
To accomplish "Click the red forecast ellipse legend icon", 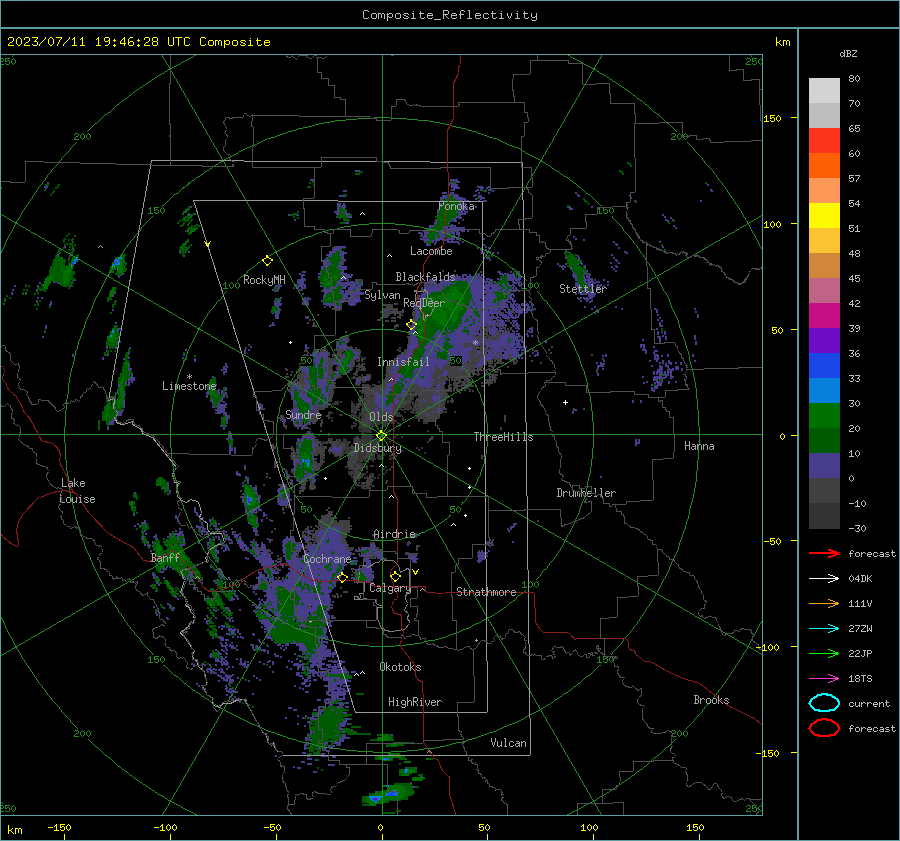I will 824,728.
